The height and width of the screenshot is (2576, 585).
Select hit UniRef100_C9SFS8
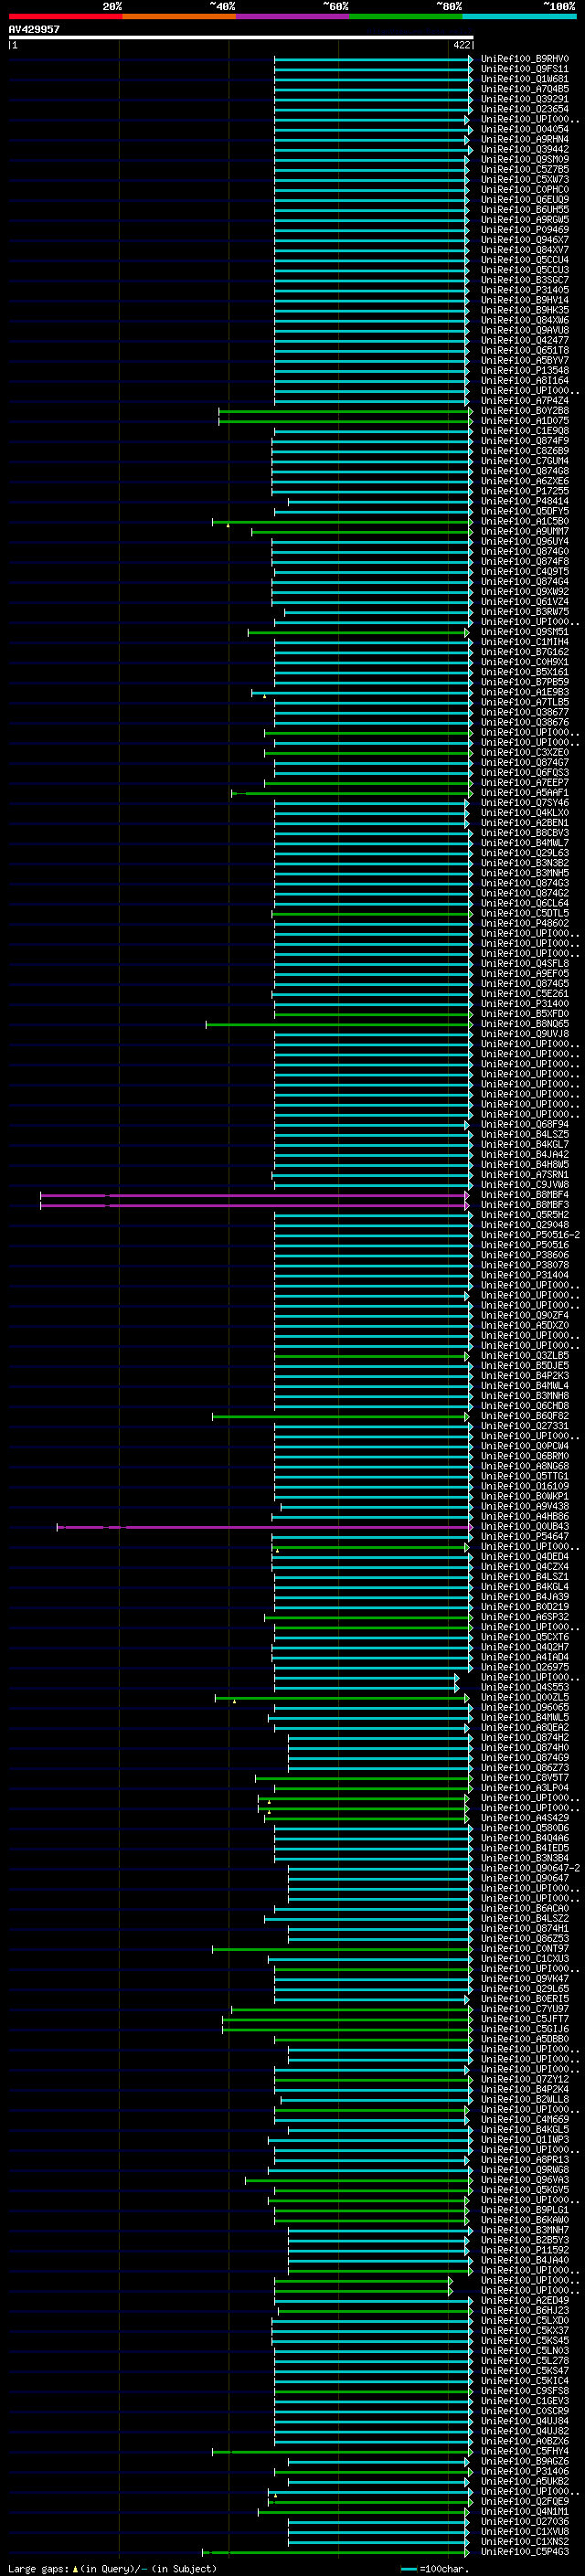(525, 2392)
